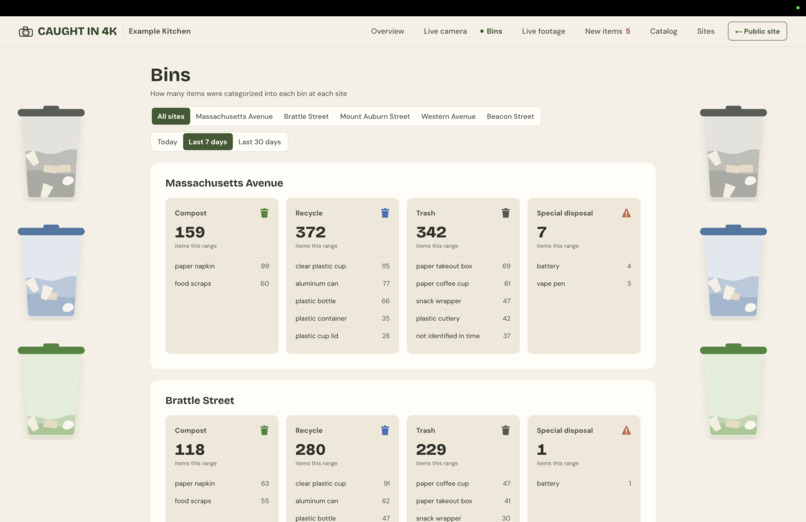Viewport: 806px width, 522px height.
Task: Open the Catalog page
Action: 663,31
